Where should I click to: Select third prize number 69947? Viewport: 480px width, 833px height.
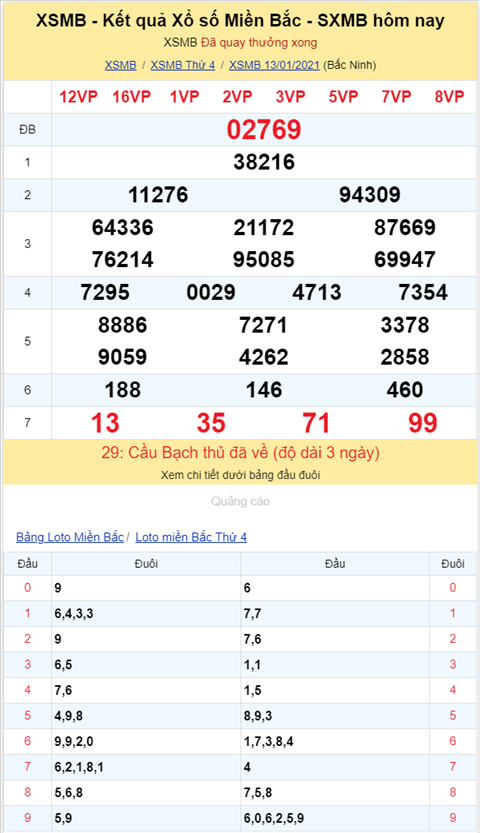(x=405, y=260)
